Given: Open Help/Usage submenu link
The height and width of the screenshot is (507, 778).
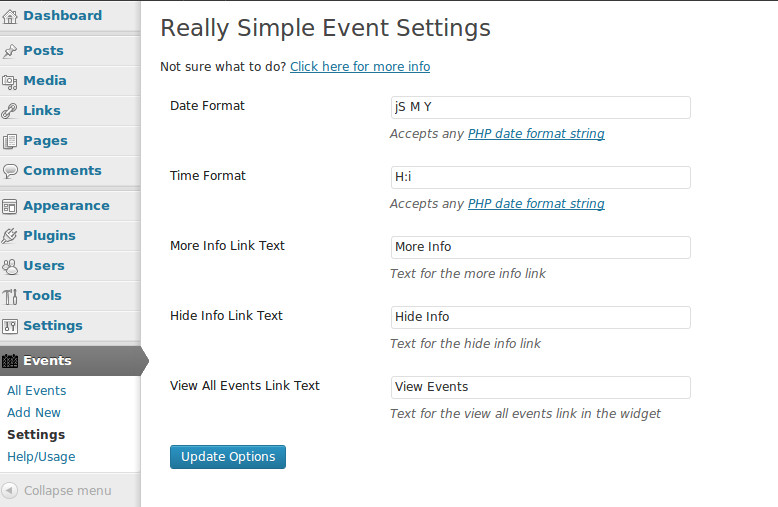Looking at the screenshot, I should [41, 457].
